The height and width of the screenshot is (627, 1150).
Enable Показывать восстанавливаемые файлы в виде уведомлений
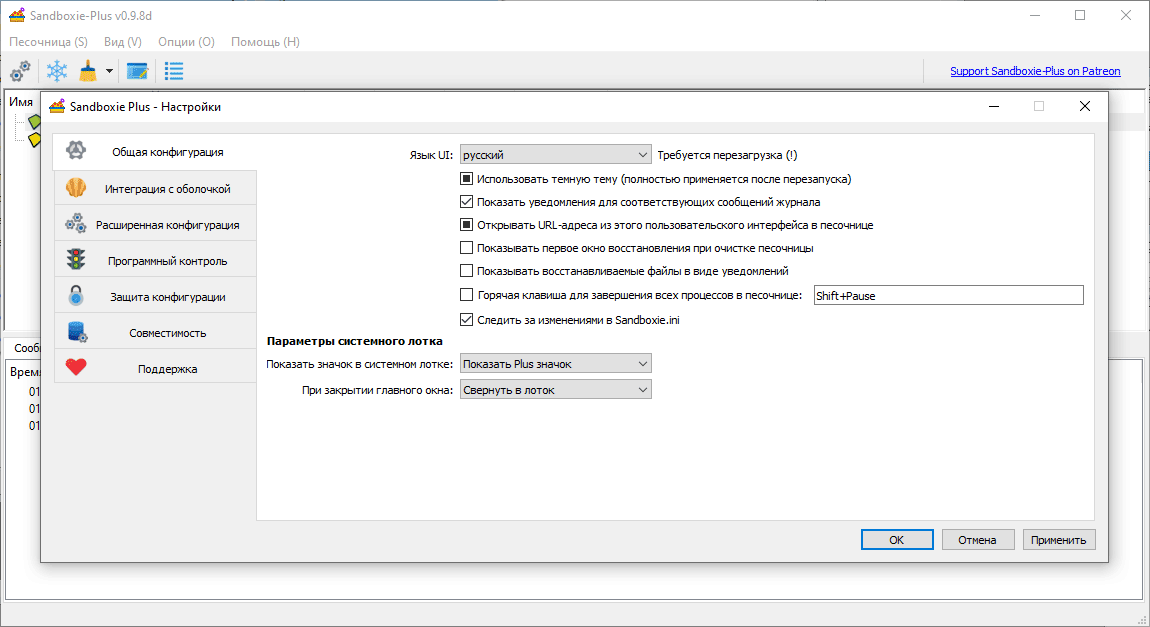(x=466, y=271)
